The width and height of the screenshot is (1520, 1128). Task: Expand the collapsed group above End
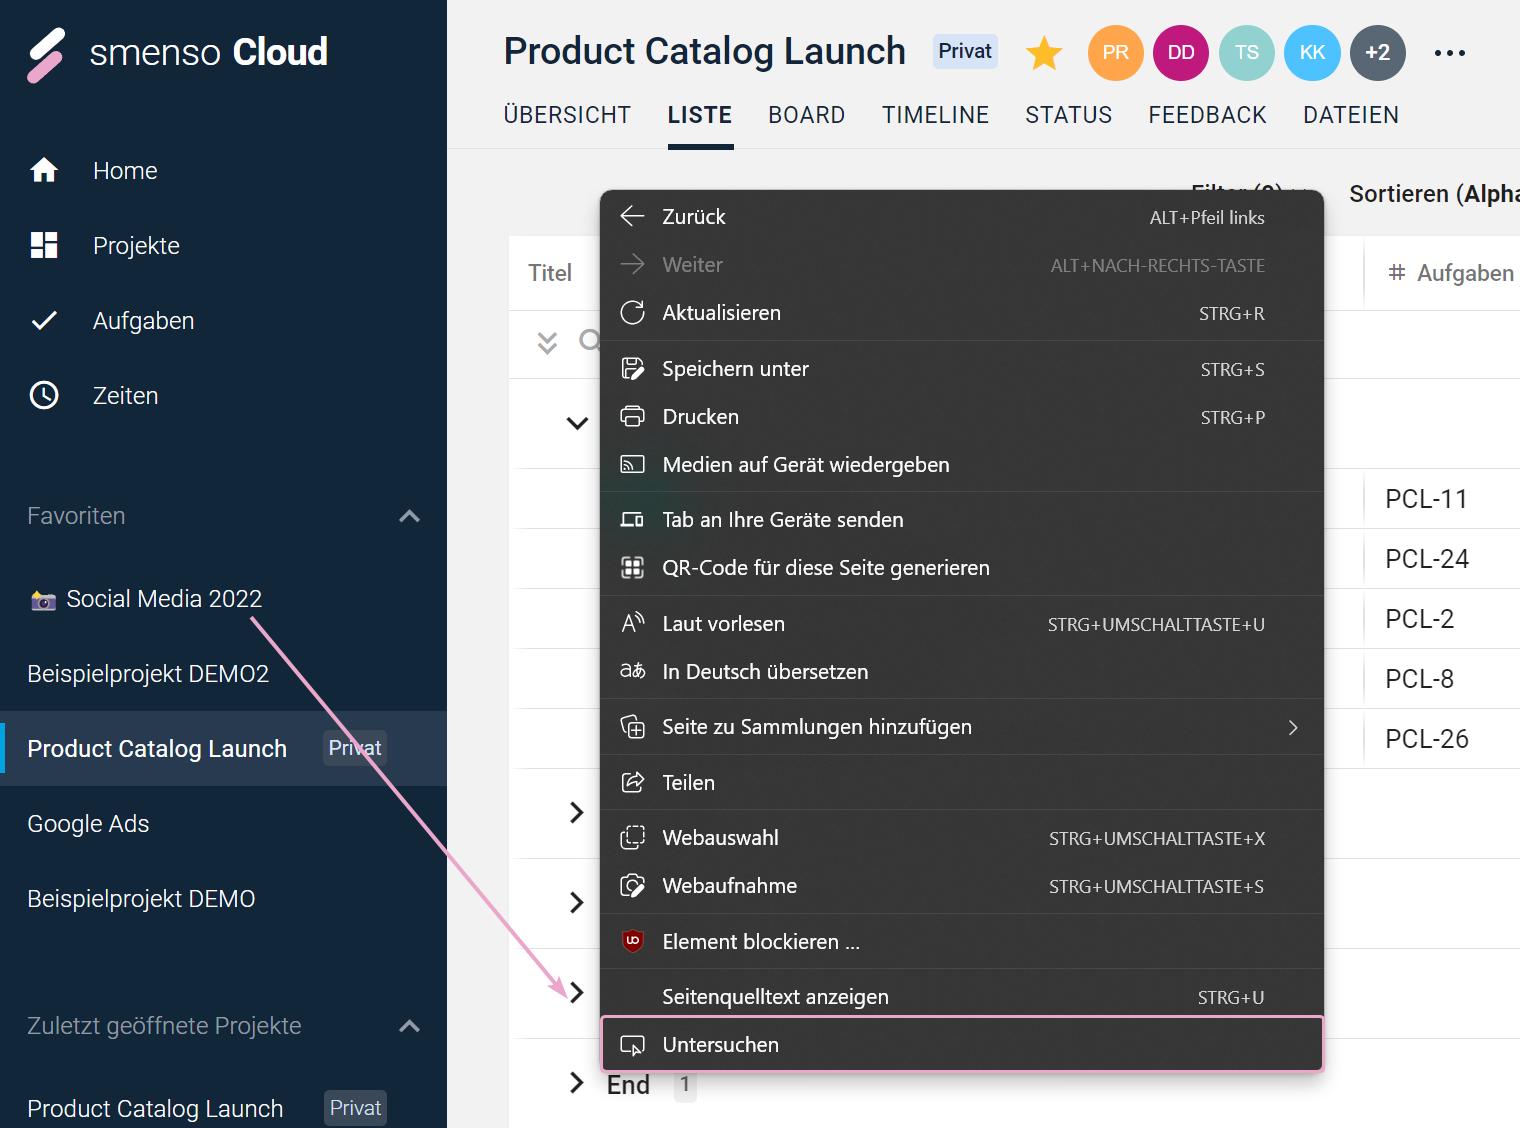point(576,992)
